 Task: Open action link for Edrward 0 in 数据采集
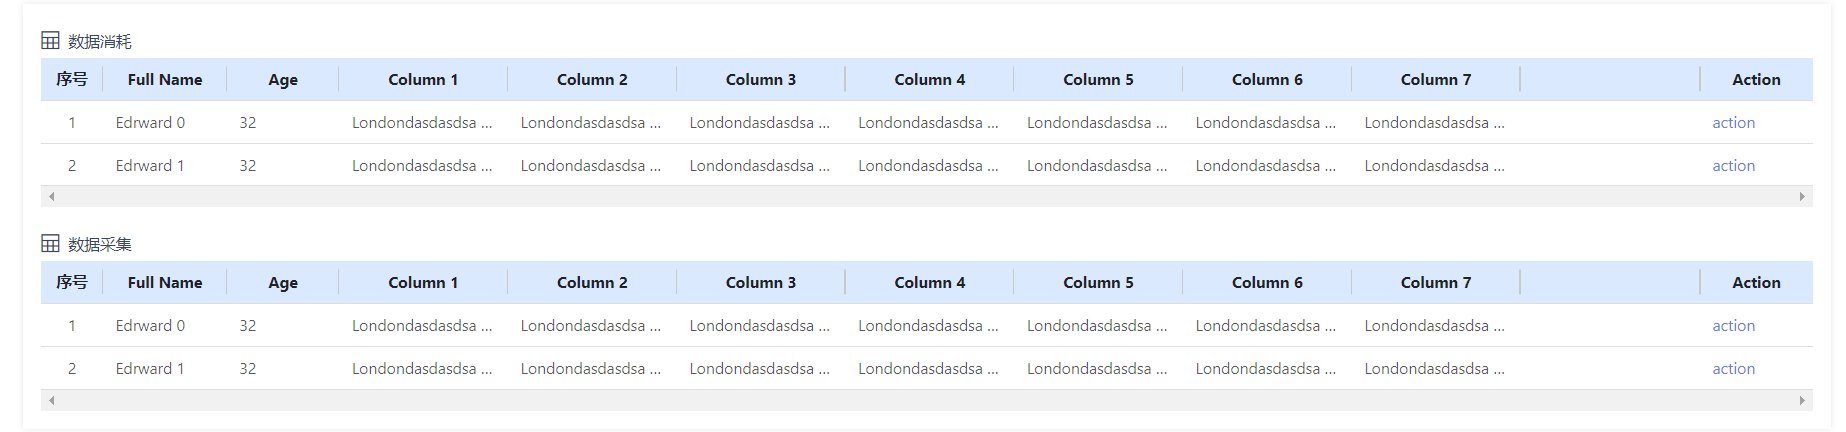[x=1733, y=326]
